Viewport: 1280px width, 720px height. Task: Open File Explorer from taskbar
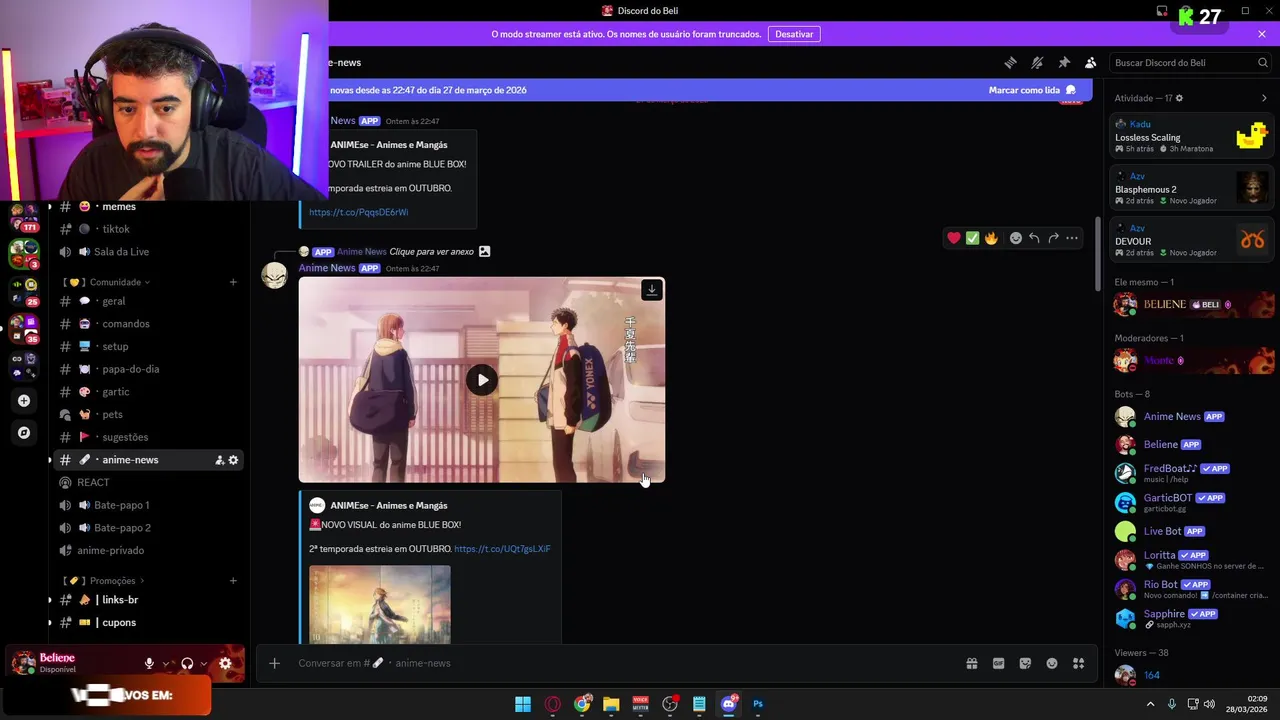[x=611, y=704]
